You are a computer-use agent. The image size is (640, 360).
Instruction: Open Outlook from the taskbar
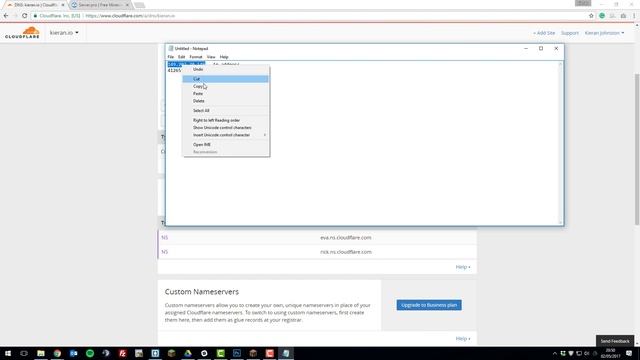[73, 353]
